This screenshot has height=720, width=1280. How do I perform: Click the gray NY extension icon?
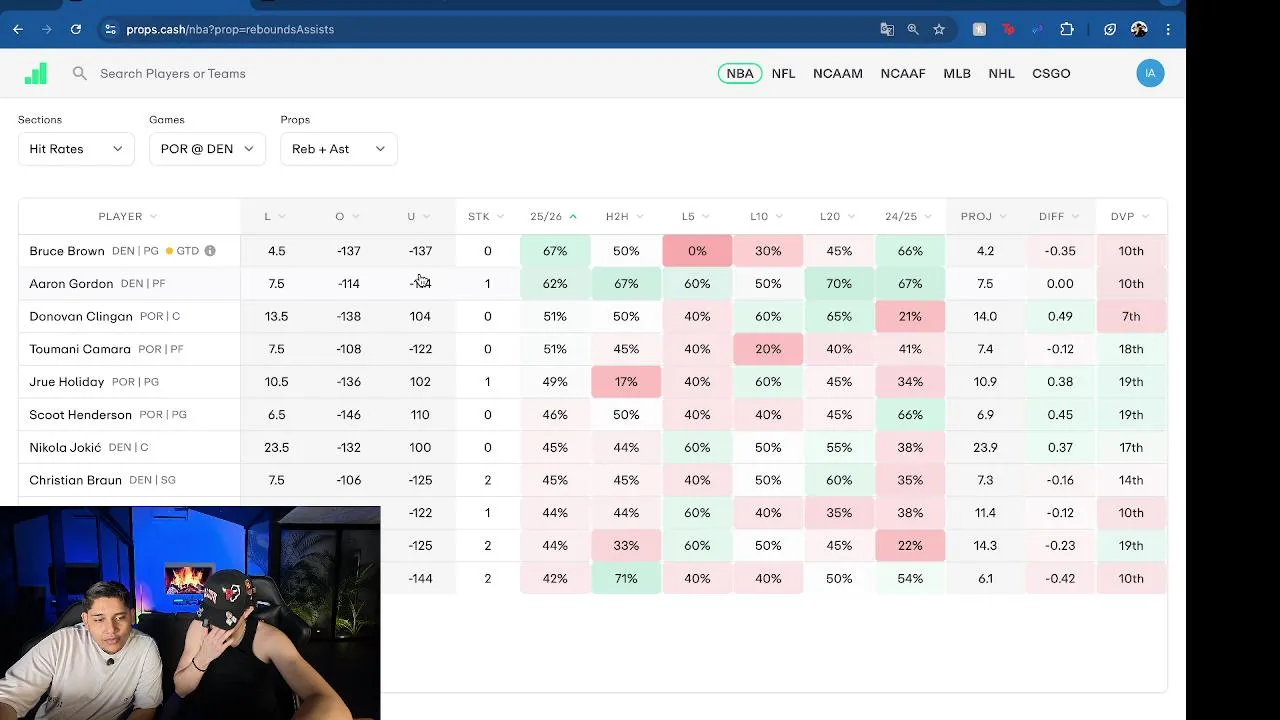[979, 29]
